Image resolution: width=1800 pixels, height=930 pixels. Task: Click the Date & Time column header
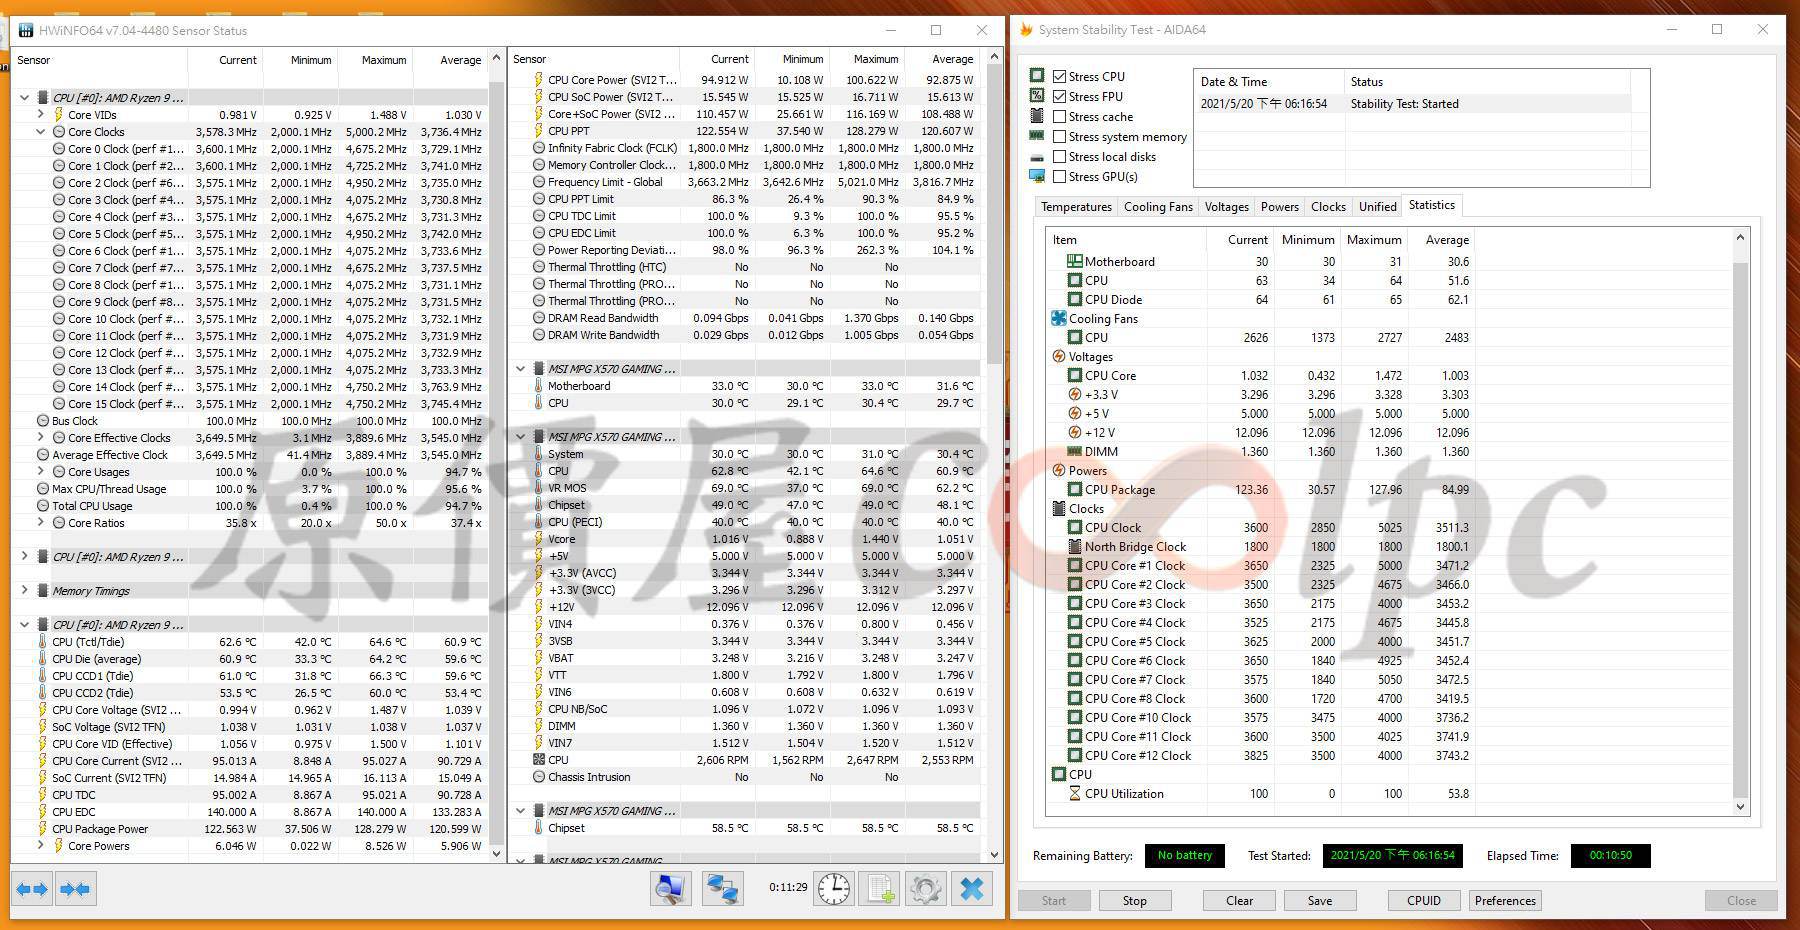tap(1268, 82)
